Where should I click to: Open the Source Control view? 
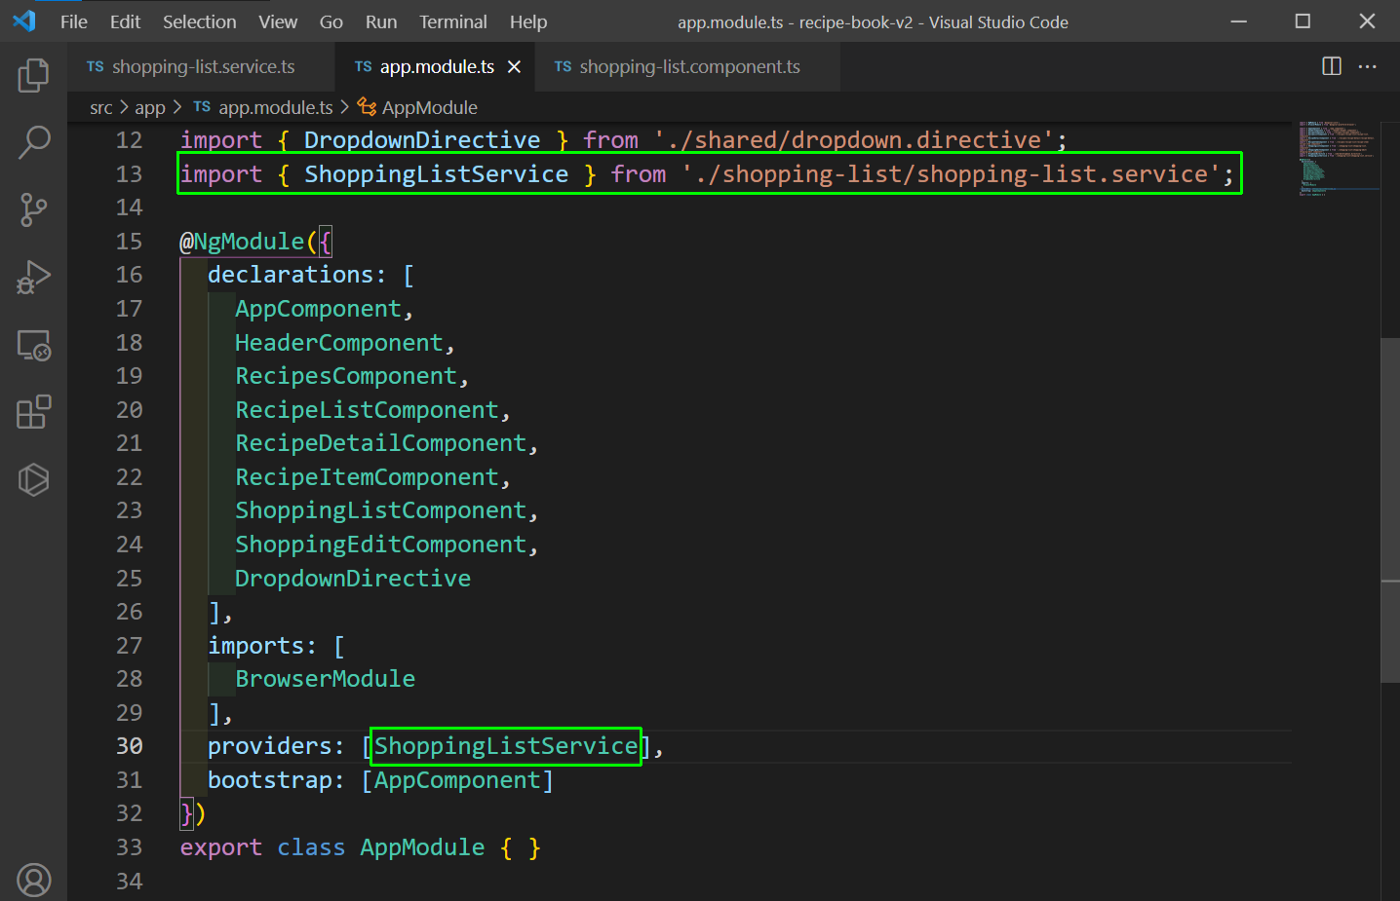point(33,210)
